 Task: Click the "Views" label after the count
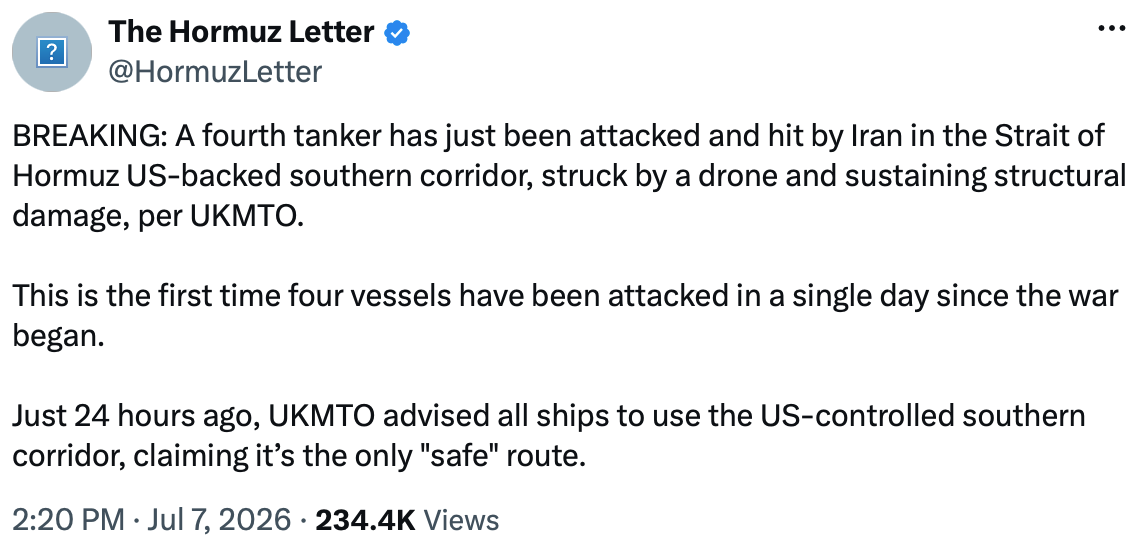click(x=461, y=520)
